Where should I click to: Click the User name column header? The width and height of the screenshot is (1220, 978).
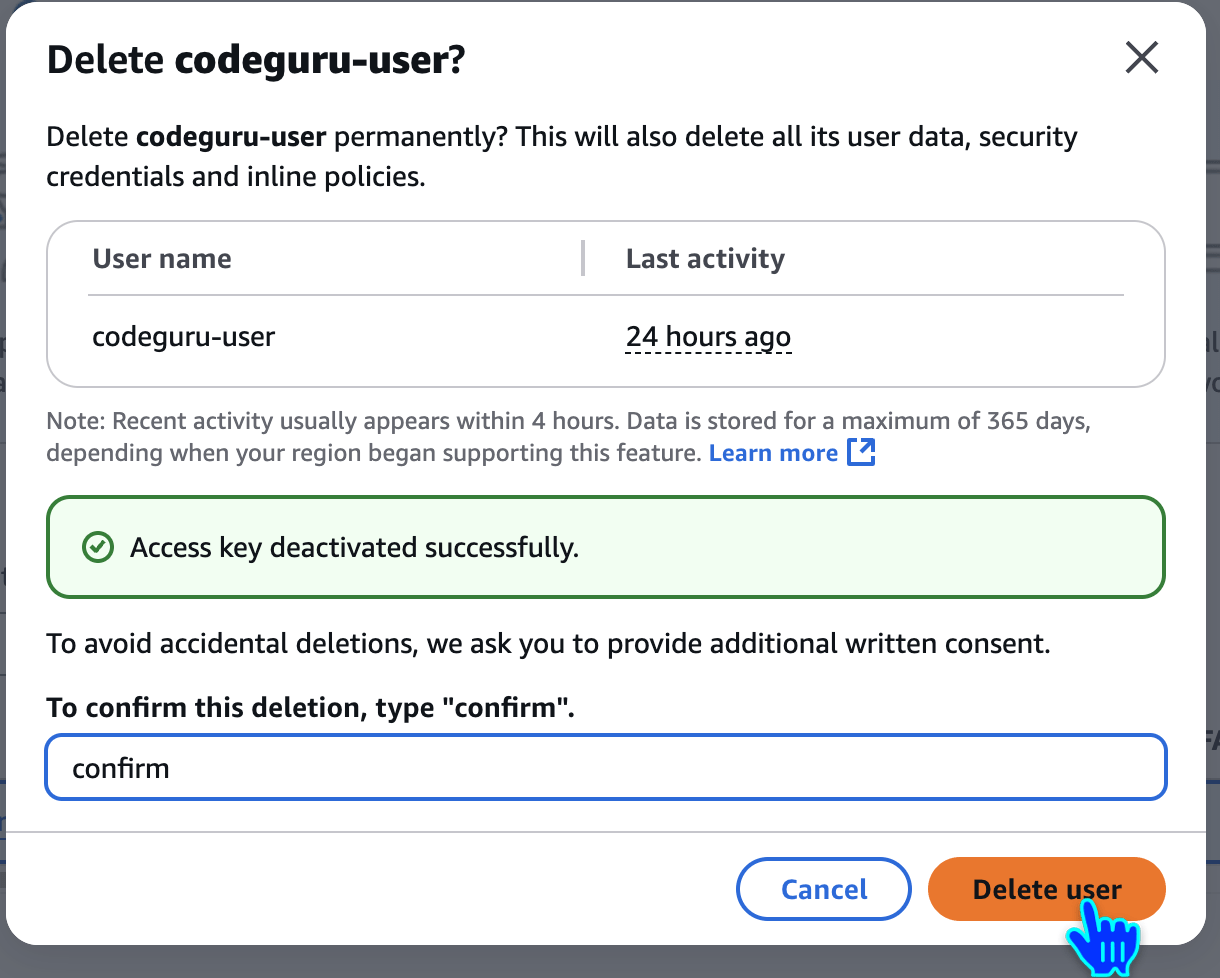(x=162, y=258)
